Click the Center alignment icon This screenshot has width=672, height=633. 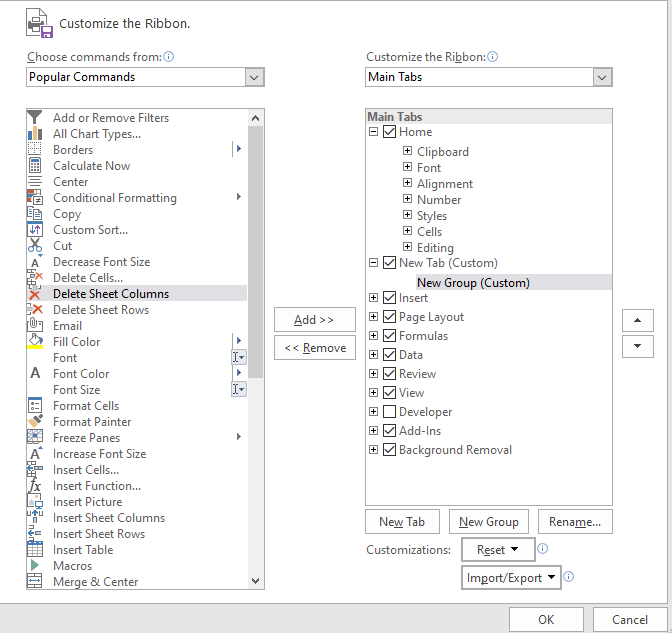[x=35, y=181]
